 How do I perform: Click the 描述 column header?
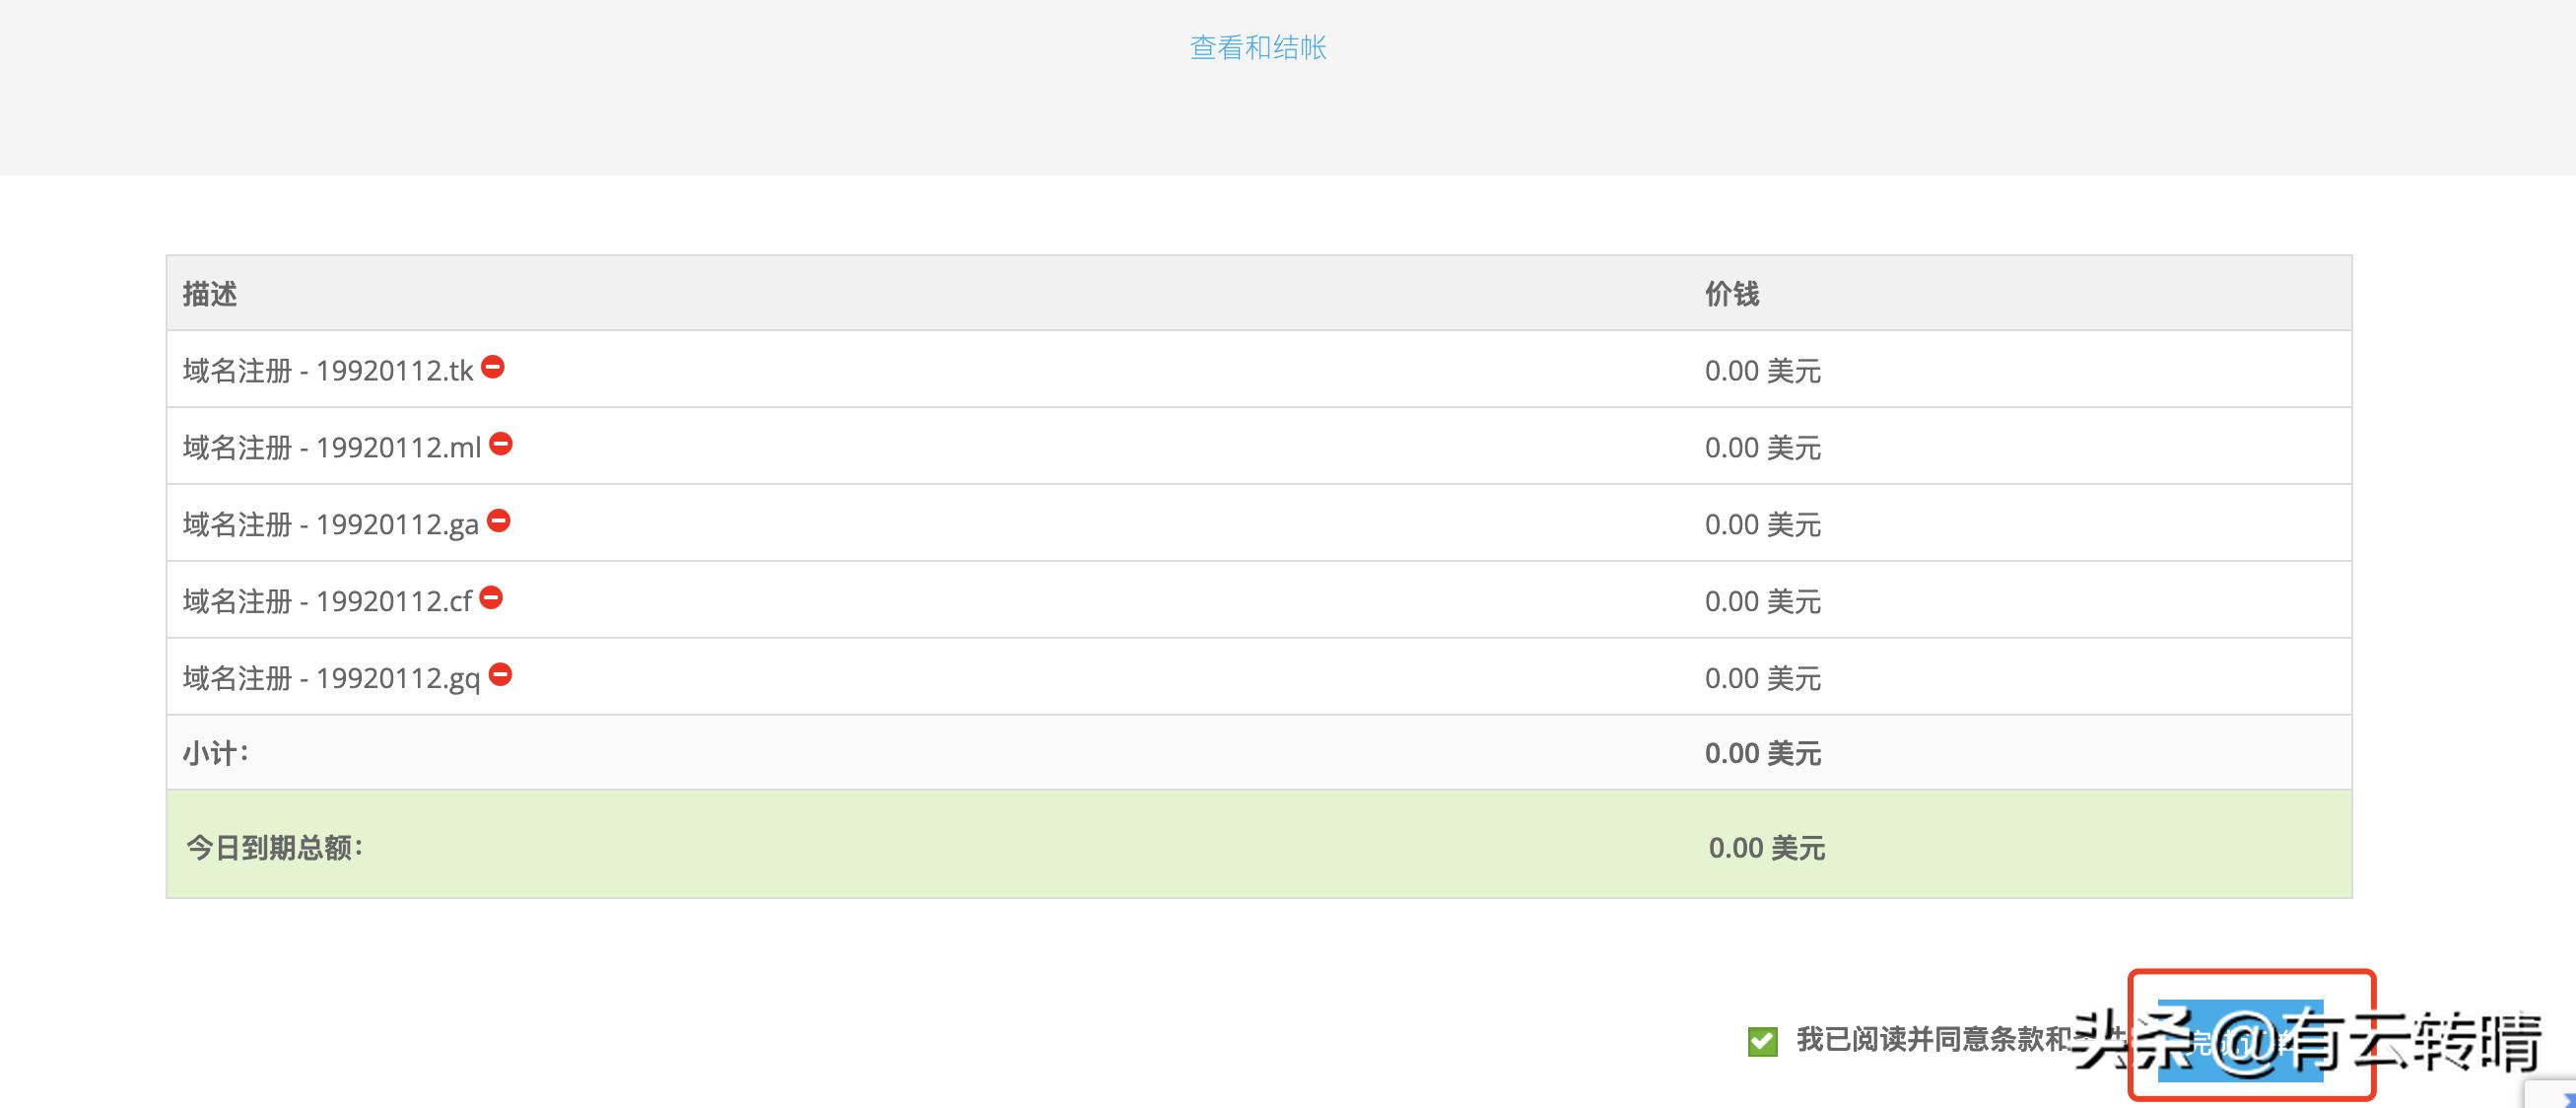[x=210, y=294]
